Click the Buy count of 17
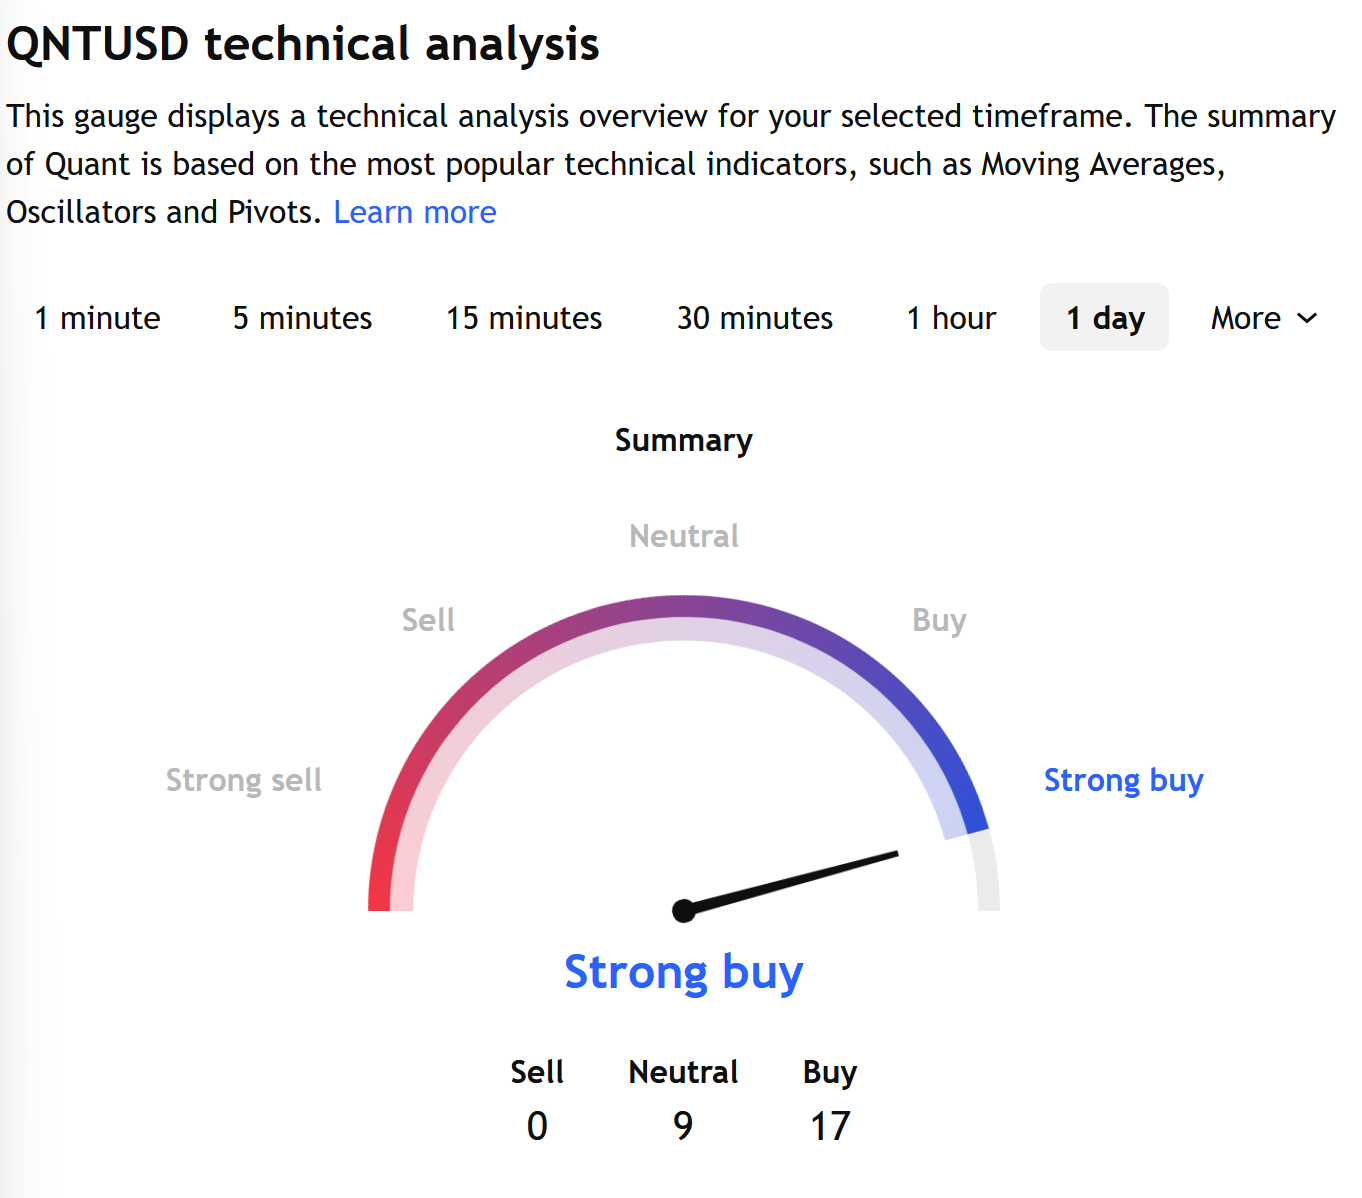The width and height of the screenshot is (1362, 1198). point(830,1126)
